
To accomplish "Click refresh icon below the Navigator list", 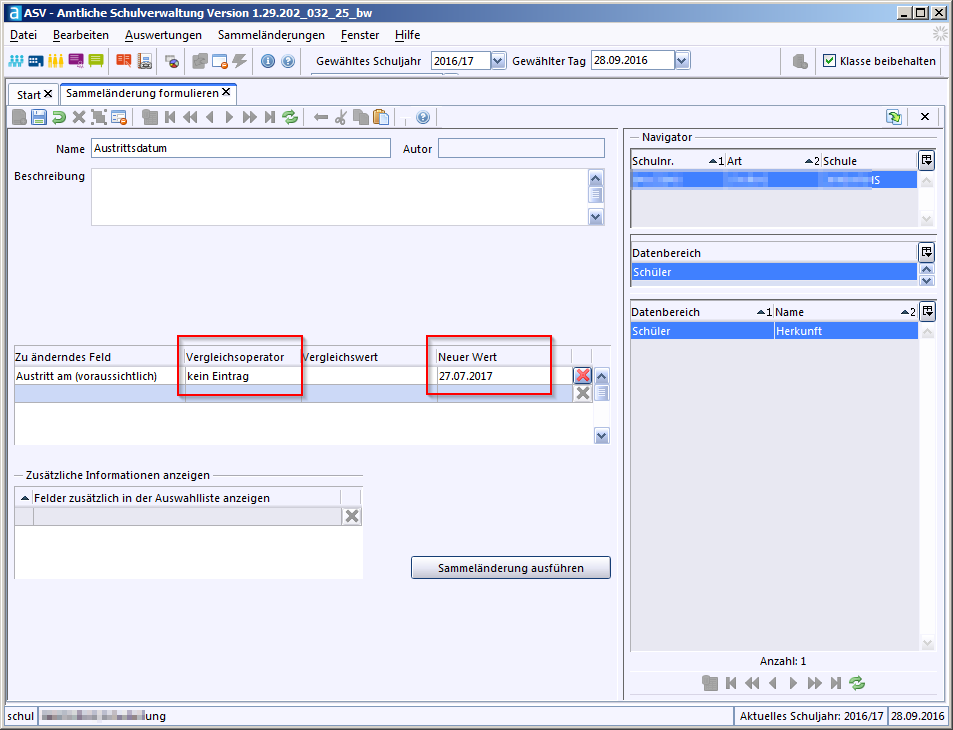I will (x=856, y=683).
